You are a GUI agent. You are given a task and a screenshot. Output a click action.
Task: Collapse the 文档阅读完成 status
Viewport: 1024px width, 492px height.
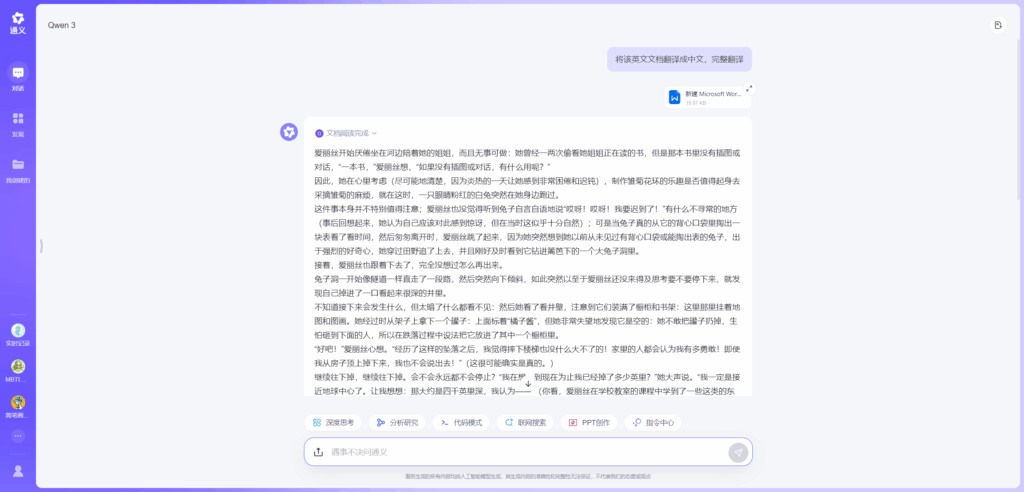[x=347, y=133]
